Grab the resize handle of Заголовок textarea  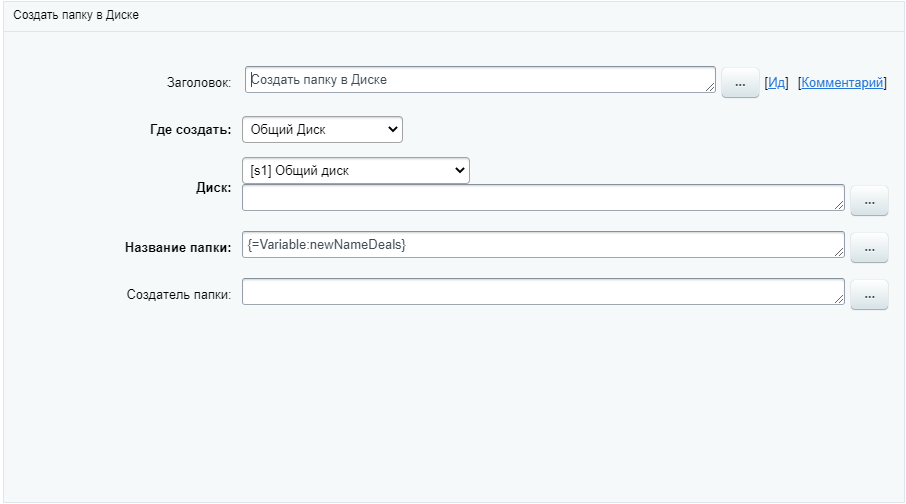pyautogui.click(x=710, y=88)
